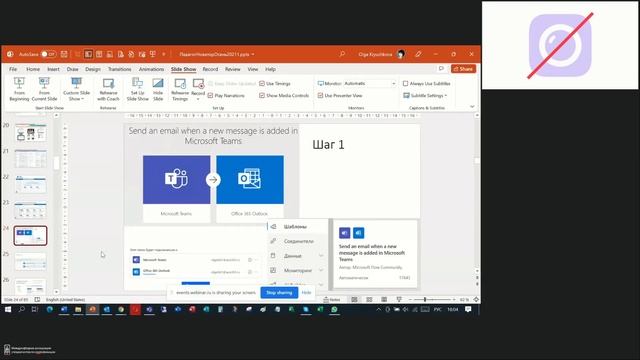Switch to the Insert tab

[53, 69]
